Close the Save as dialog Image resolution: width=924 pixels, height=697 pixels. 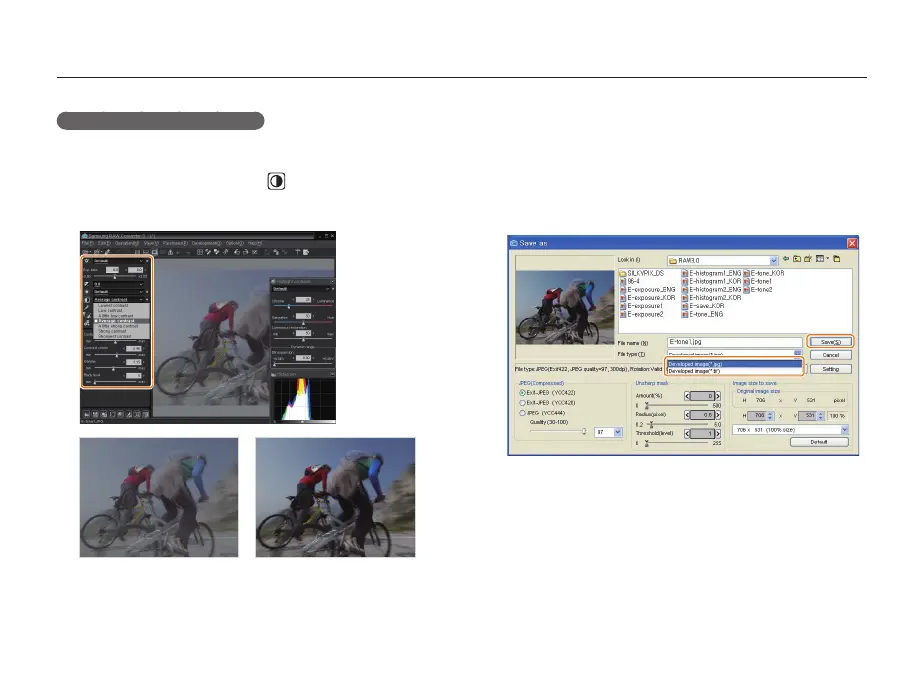pos(852,243)
